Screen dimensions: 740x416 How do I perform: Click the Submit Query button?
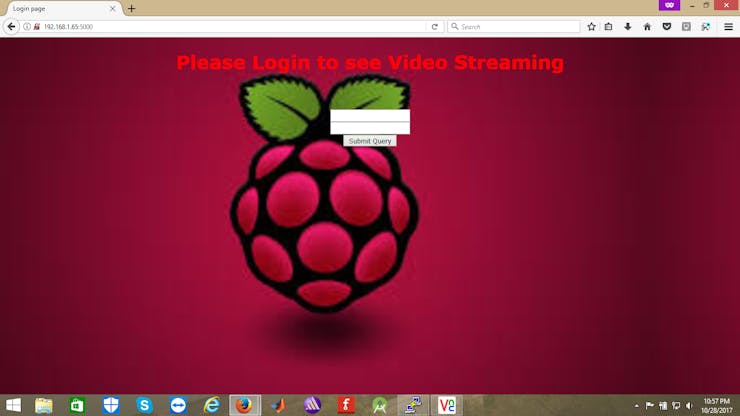pyautogui.click(x=370, y=141)
